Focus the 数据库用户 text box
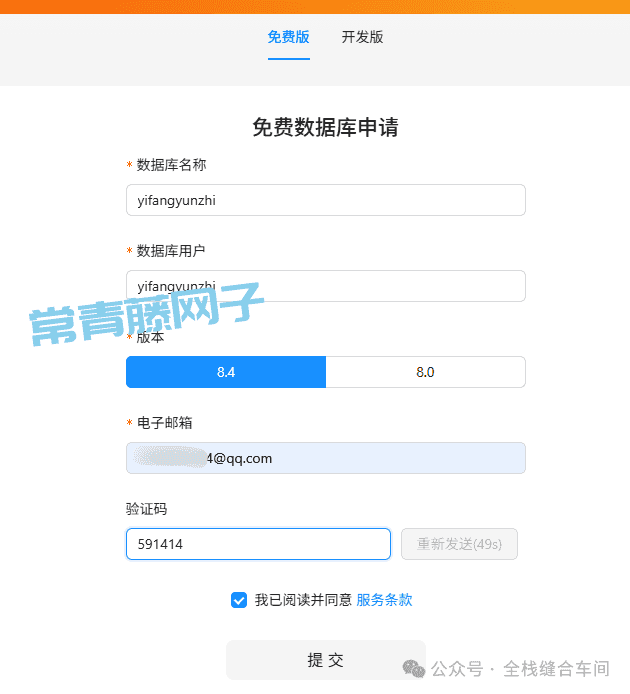 (326, 286)
